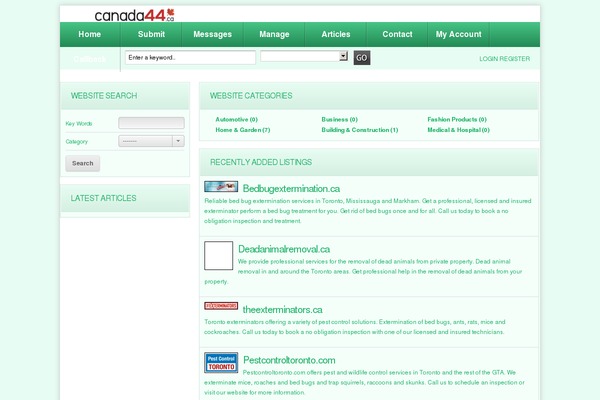Focus the Key Words input field

151,123
